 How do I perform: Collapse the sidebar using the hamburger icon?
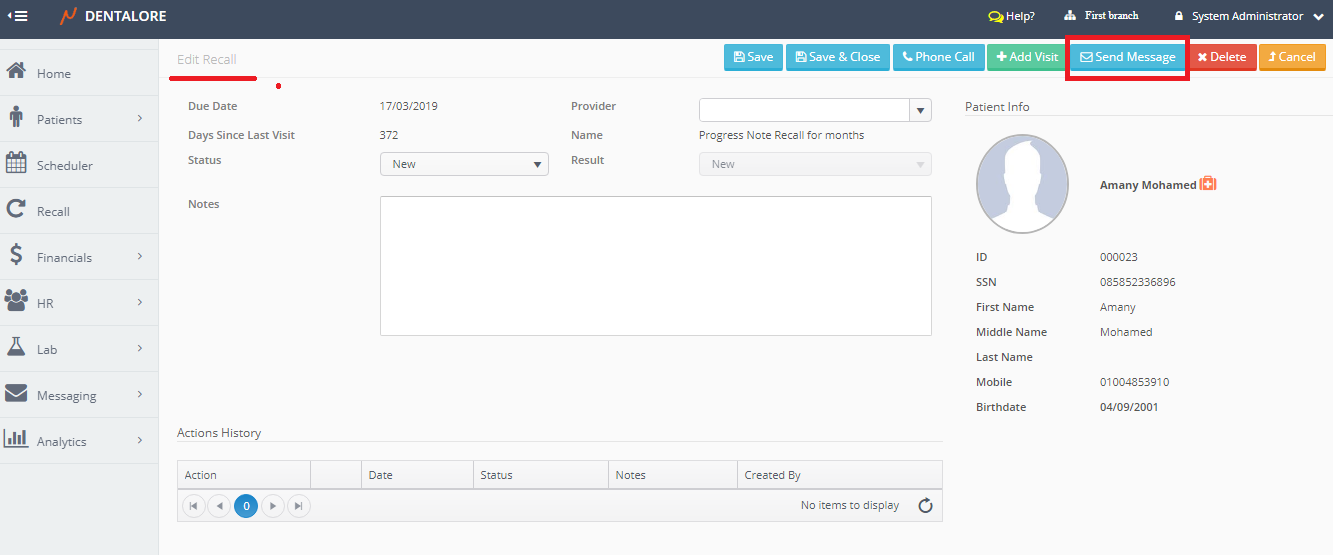[18, 16]
